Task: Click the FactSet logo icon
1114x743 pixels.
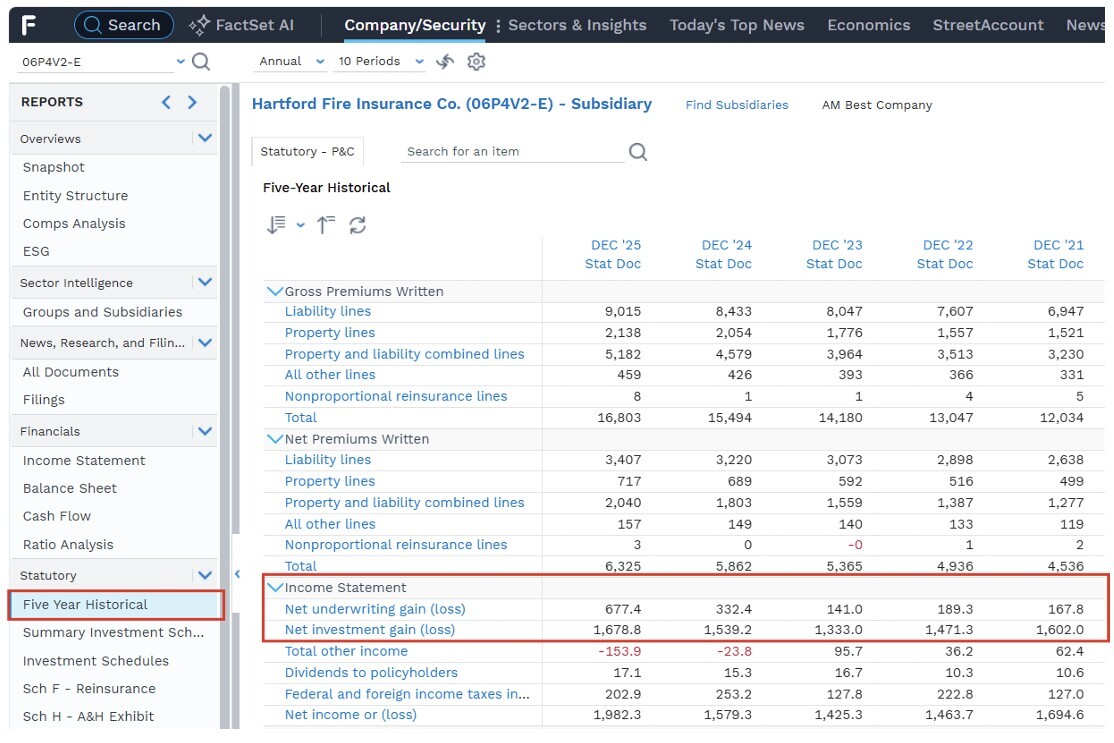Action: pos(28,26)
